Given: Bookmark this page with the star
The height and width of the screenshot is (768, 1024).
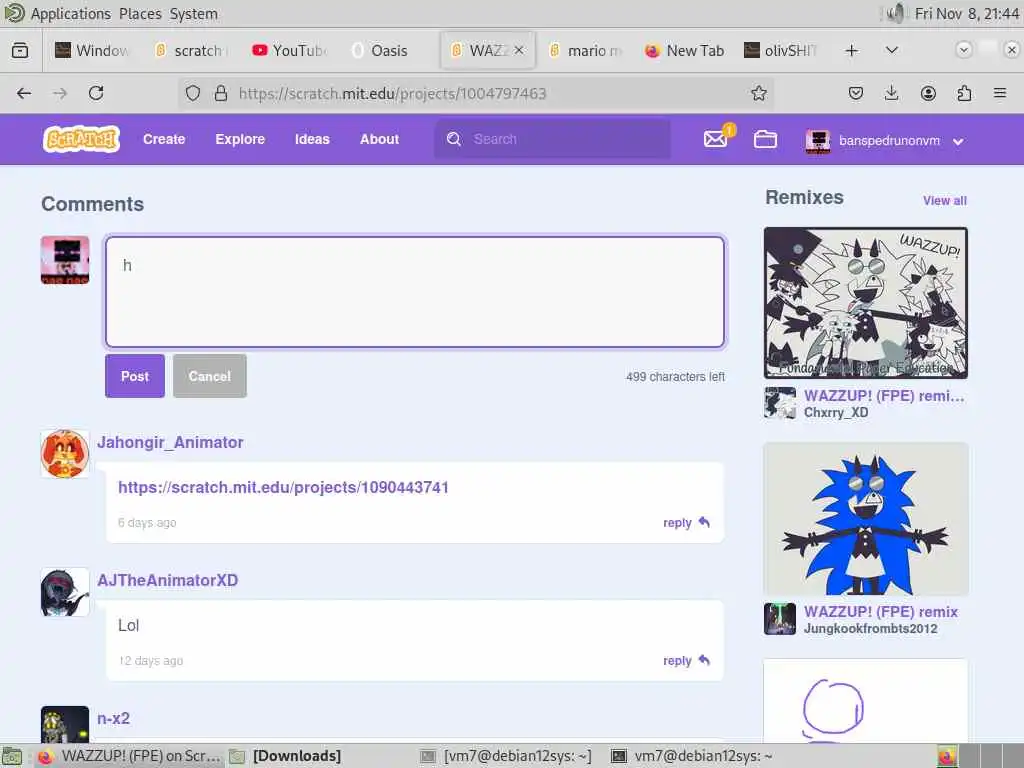Looking at the screenshot, I should [x=758, y=93].
